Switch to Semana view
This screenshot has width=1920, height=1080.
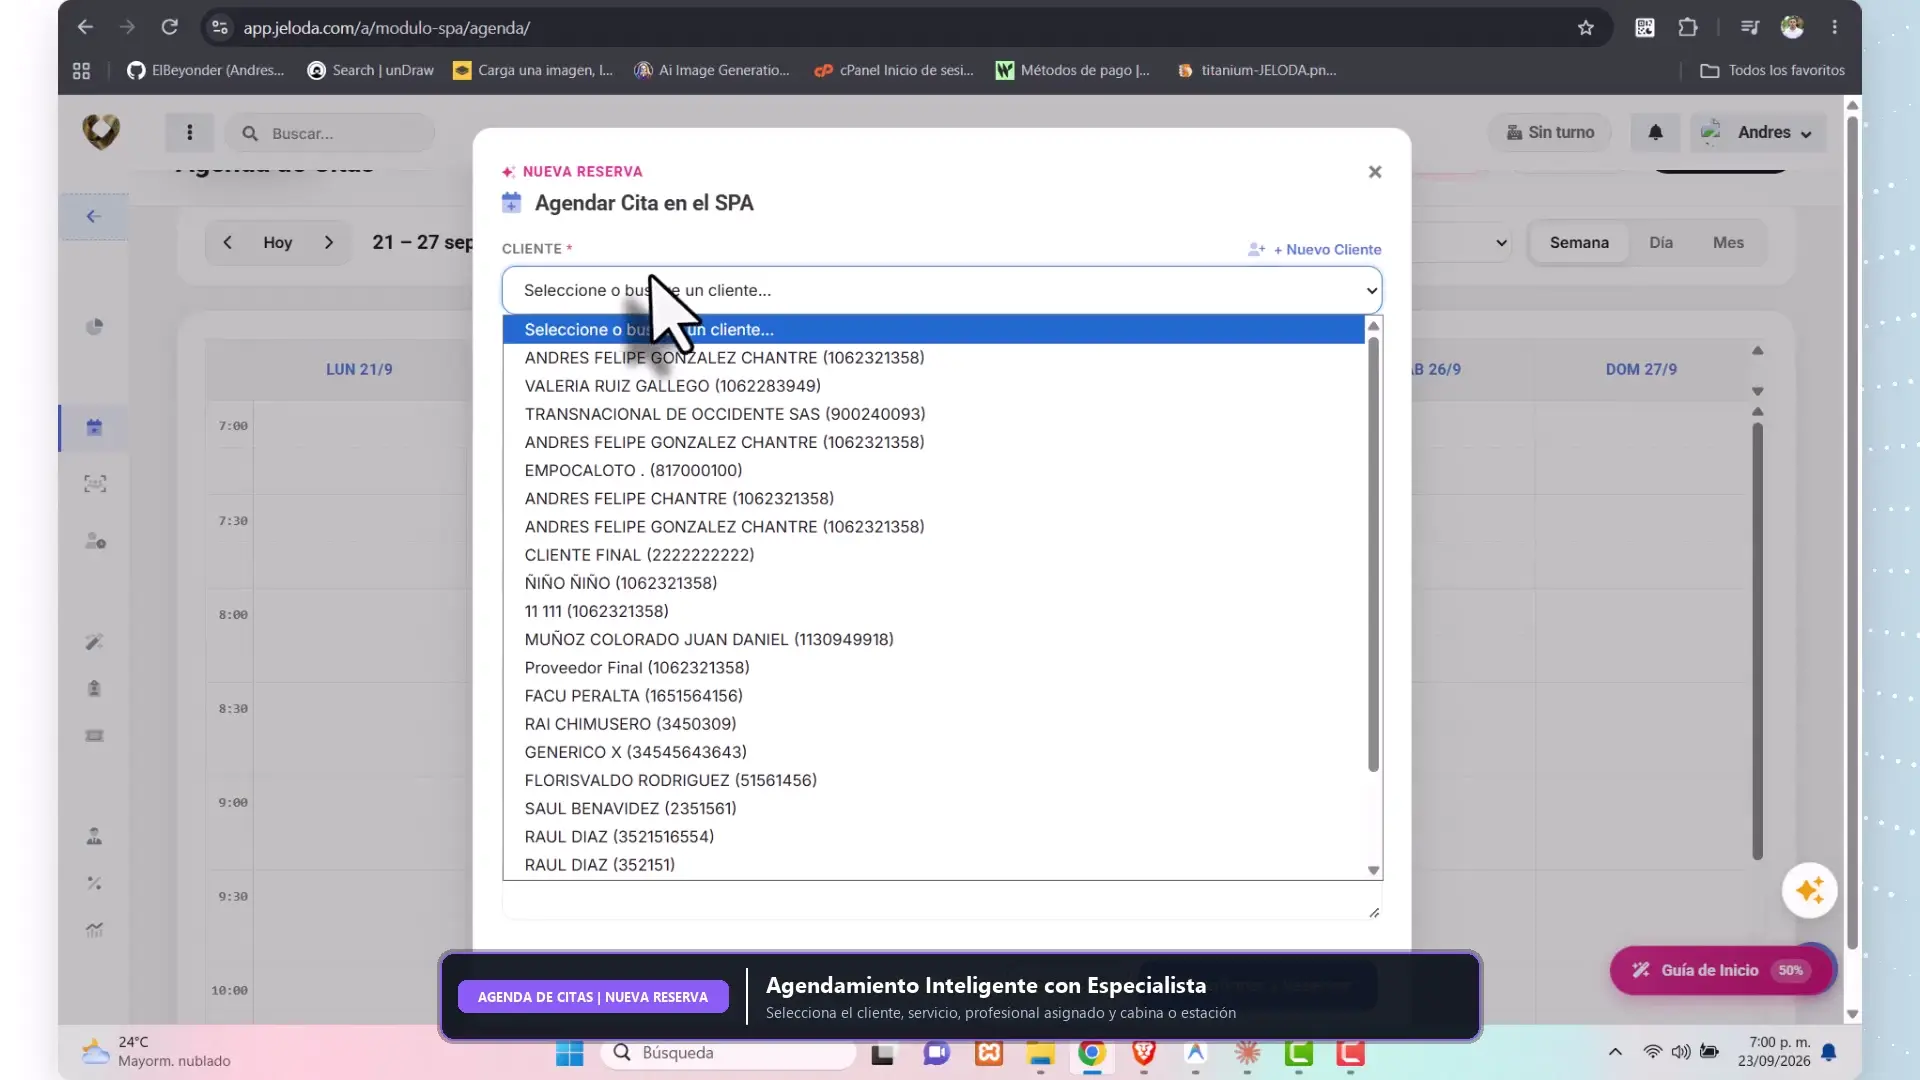point(1579,242)
